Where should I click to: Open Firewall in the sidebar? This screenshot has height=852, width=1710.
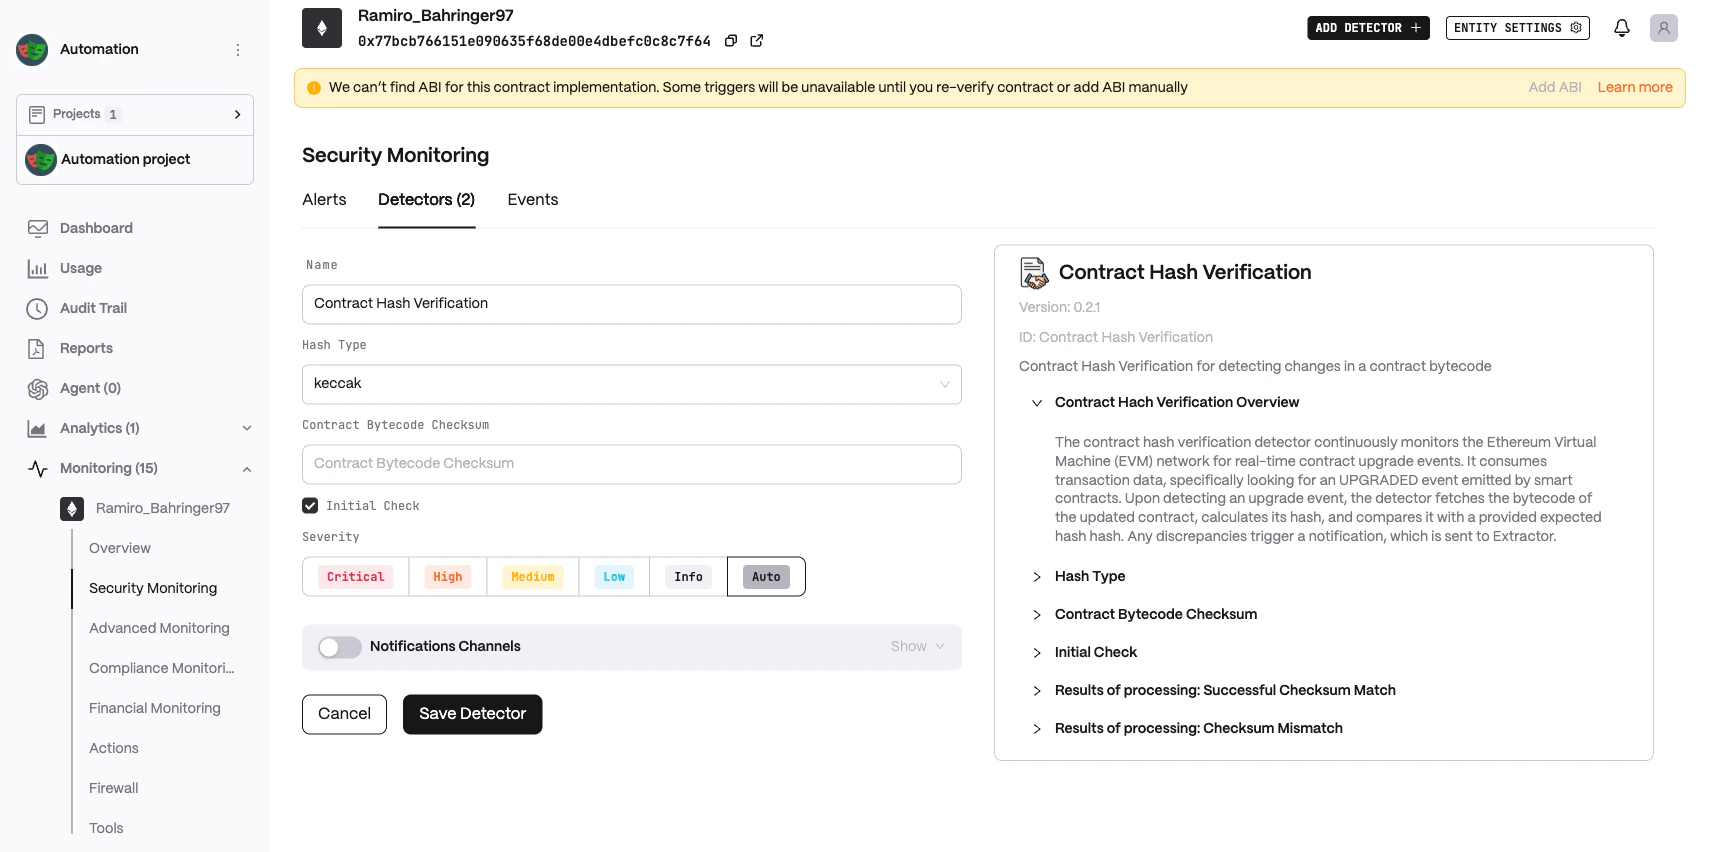pyautogui.click(x=114, y=788)
